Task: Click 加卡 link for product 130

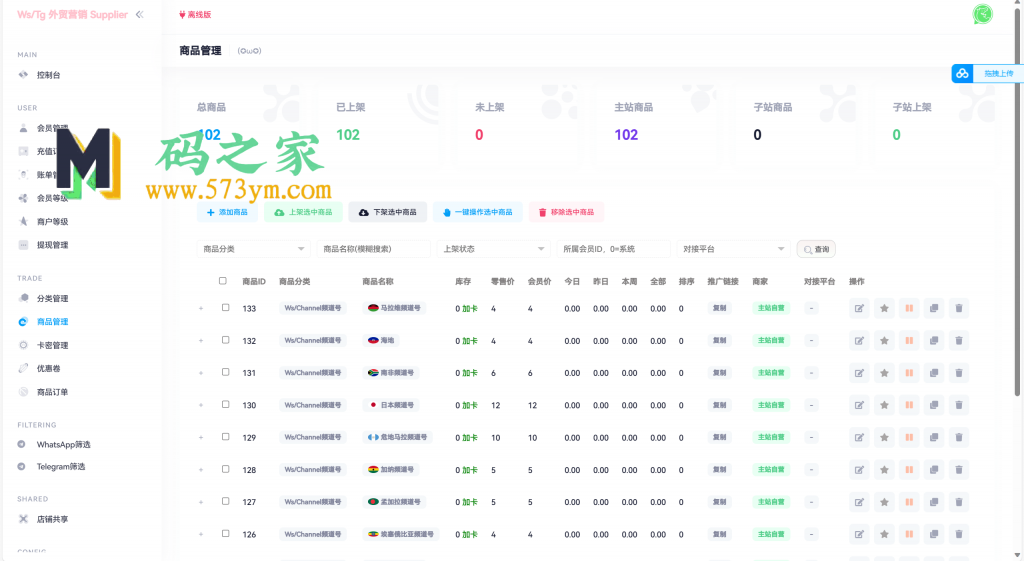Action: tap(470, 406)
